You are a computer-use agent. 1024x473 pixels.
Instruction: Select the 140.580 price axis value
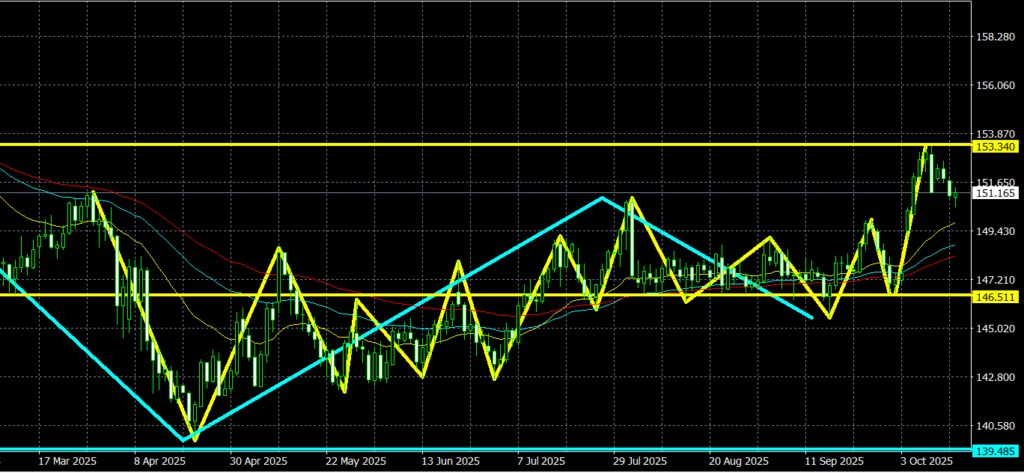coord(994,426)
